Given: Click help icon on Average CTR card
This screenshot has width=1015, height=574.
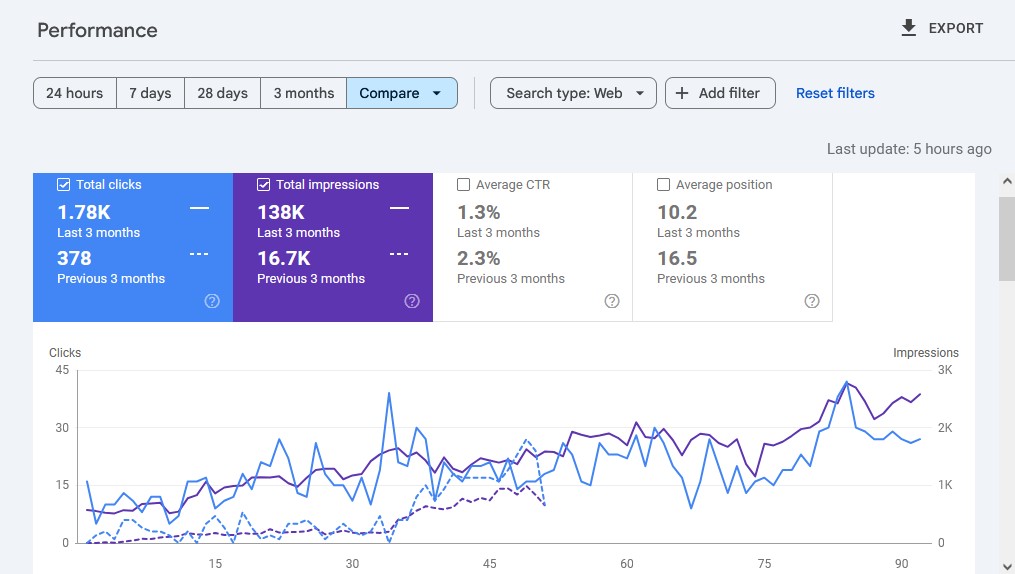Looking at the screenshot, I should 612,301.
